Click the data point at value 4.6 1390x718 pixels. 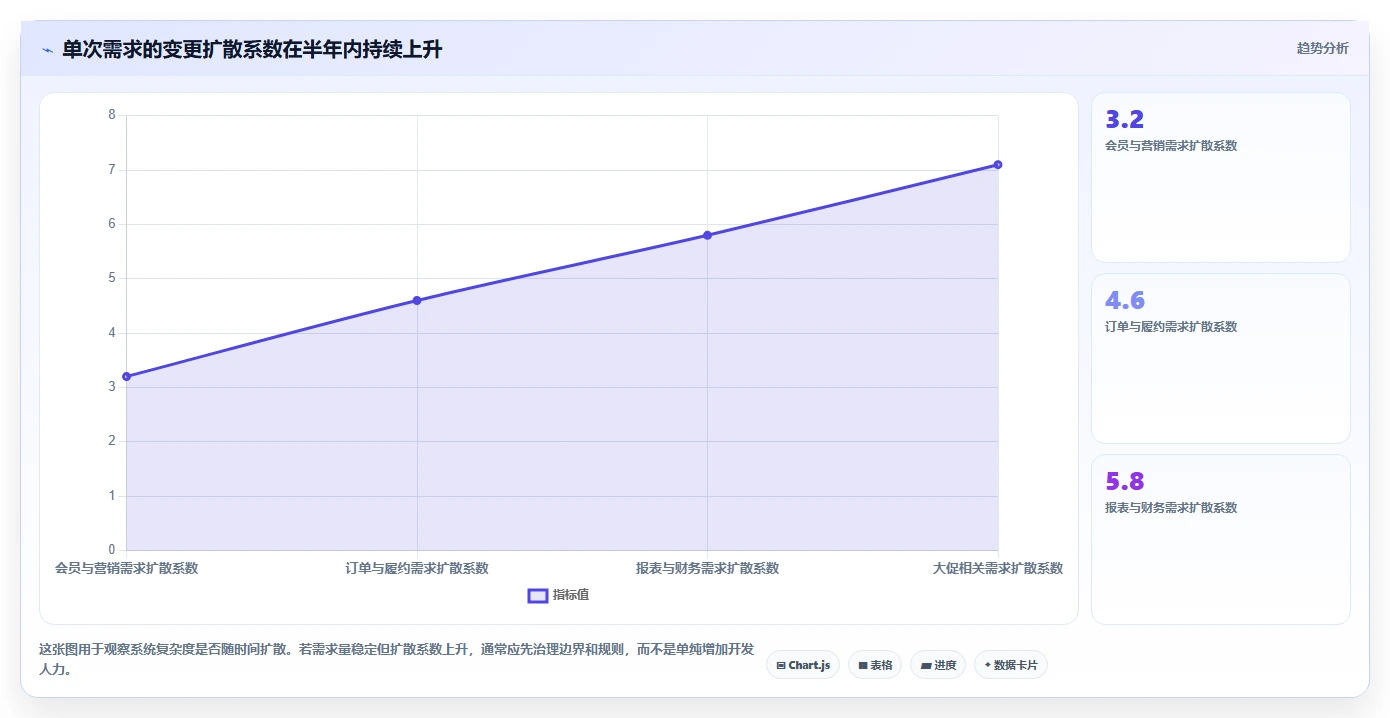pyautogui.click(x=417, y=300)
